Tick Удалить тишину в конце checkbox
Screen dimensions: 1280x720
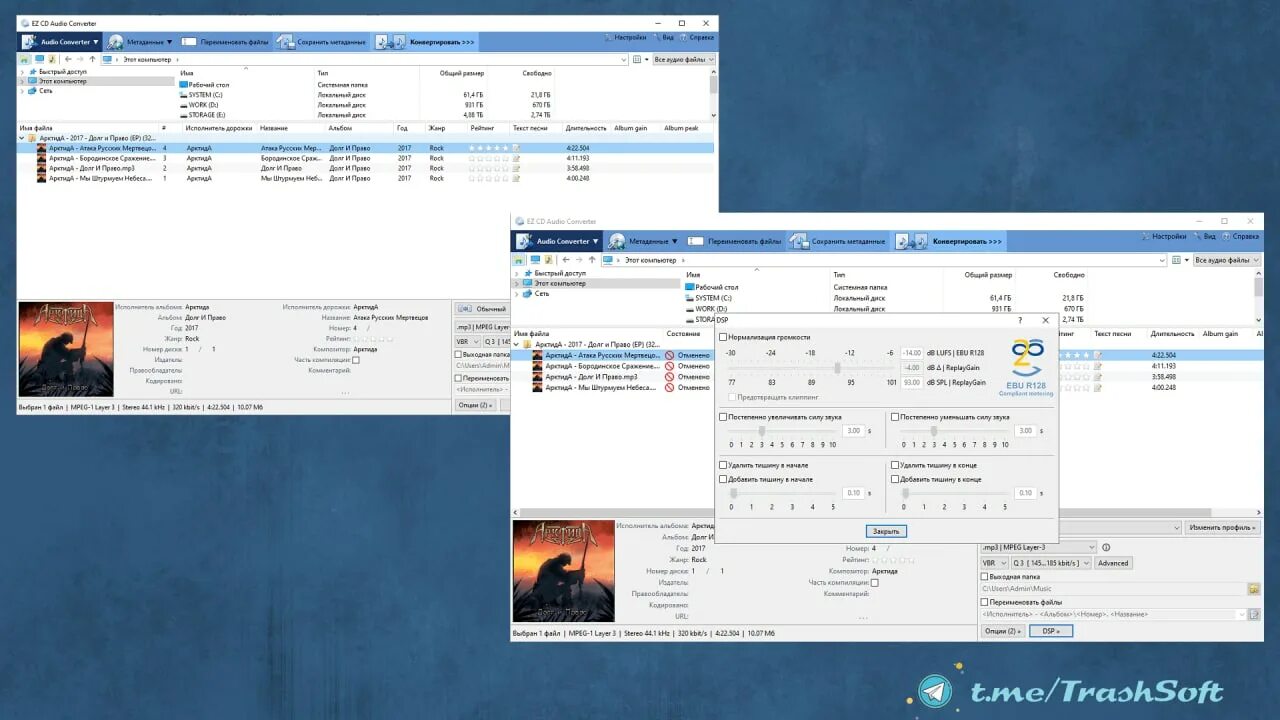pyautogui.click(x=895, y=465)
